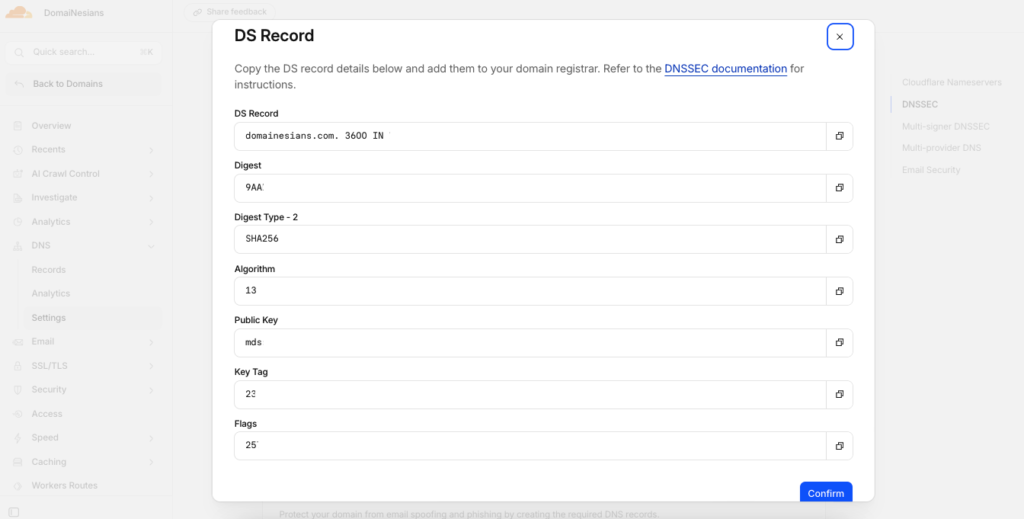
Task: Close the DS Record dialog
Action: pos(840,37)
